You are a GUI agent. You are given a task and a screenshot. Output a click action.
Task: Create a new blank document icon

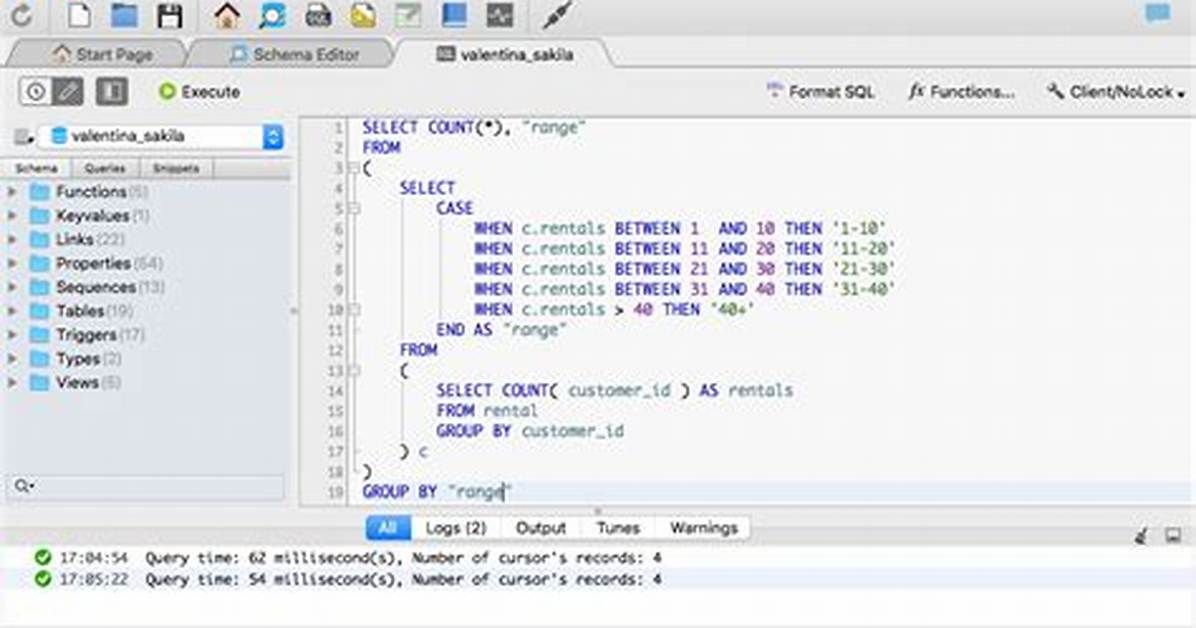pos(79,14)
